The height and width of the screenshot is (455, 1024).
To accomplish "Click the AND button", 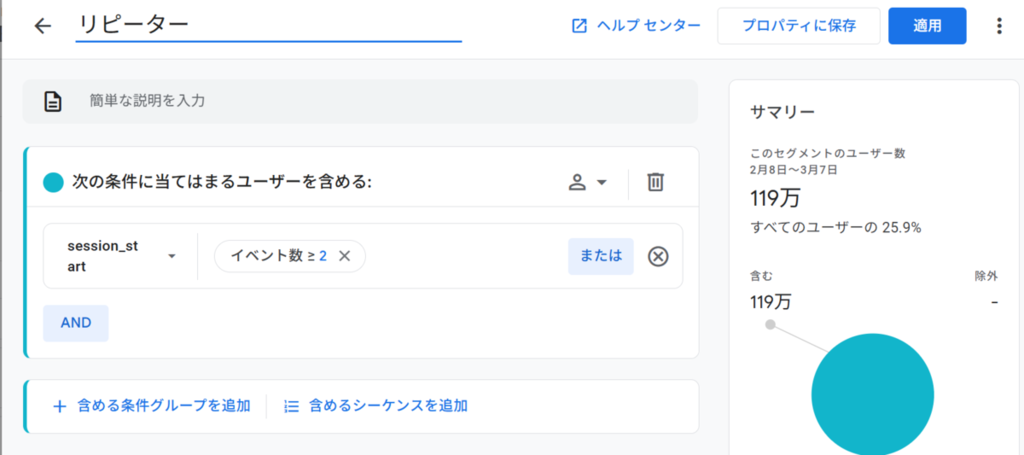I will point(76,322).
